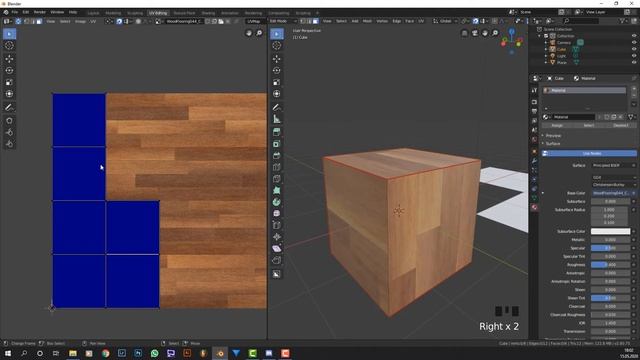This screenshot has width=640, height=360.
Task: Click the zoom icon in 3D viewport
Action: point(495,33)
